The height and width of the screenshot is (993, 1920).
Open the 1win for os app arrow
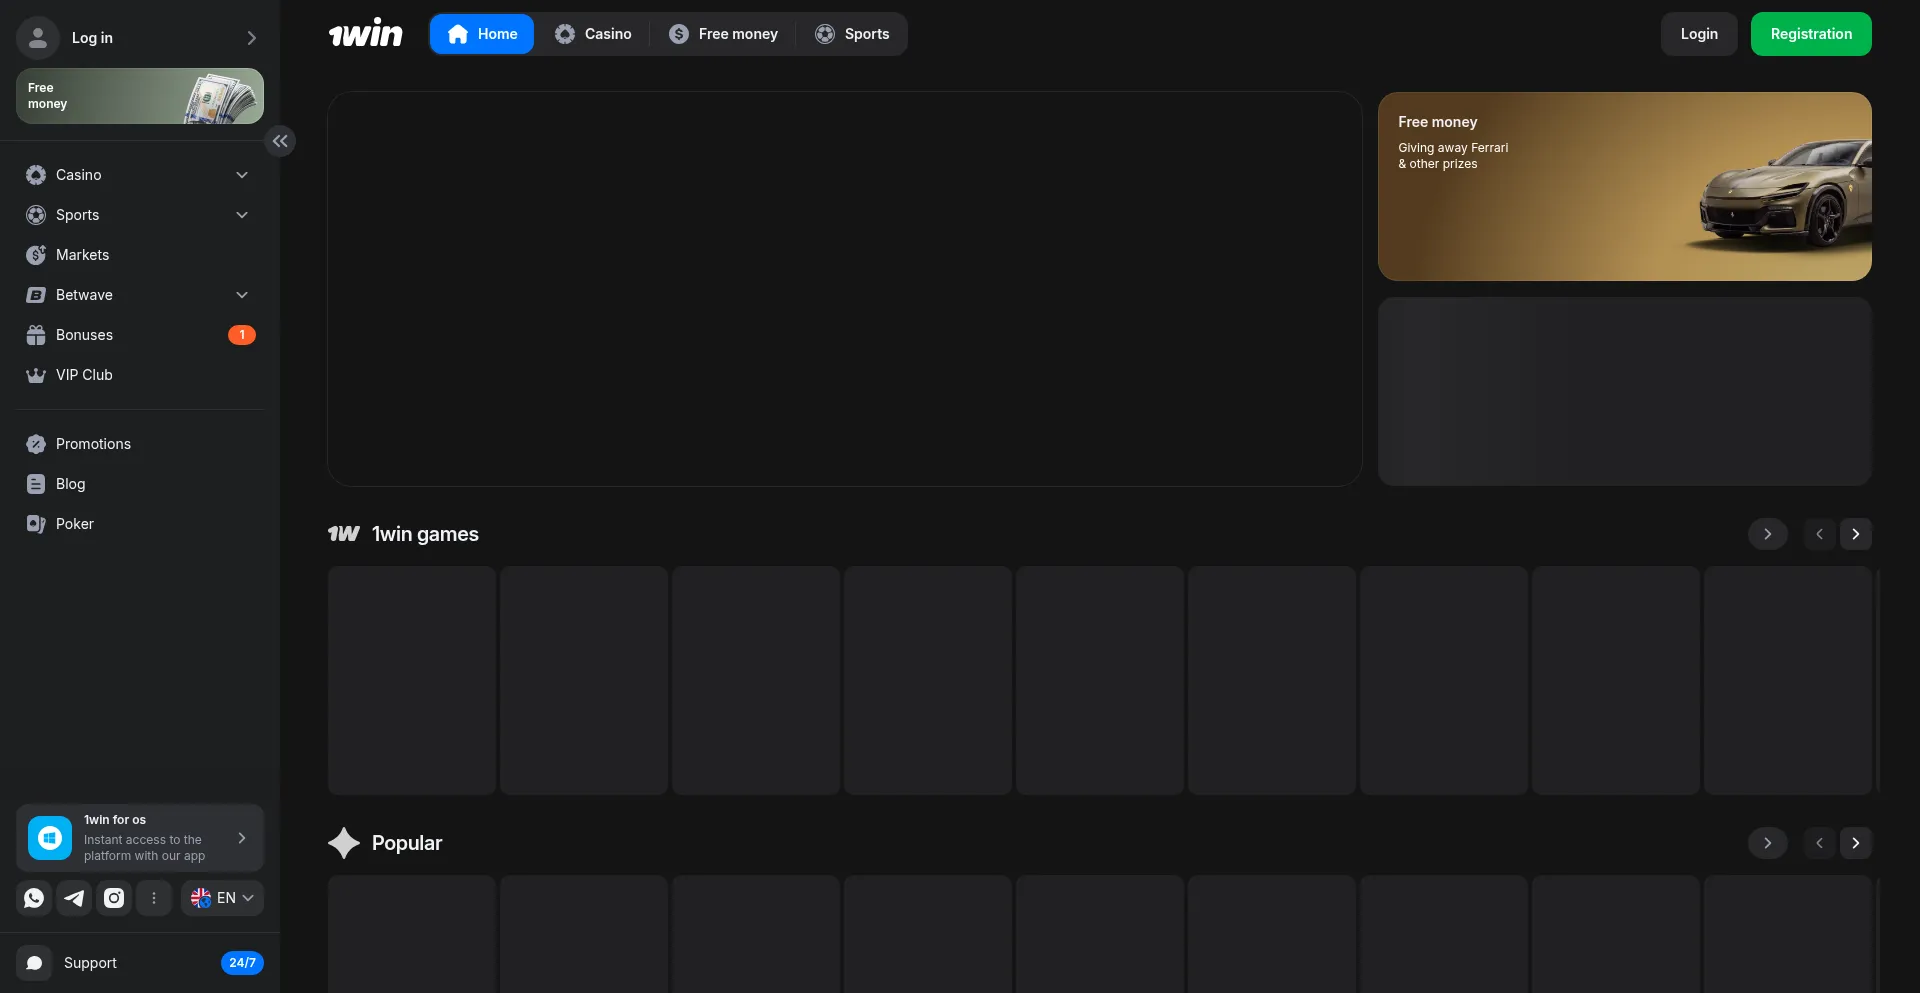(x=242, y=838)
